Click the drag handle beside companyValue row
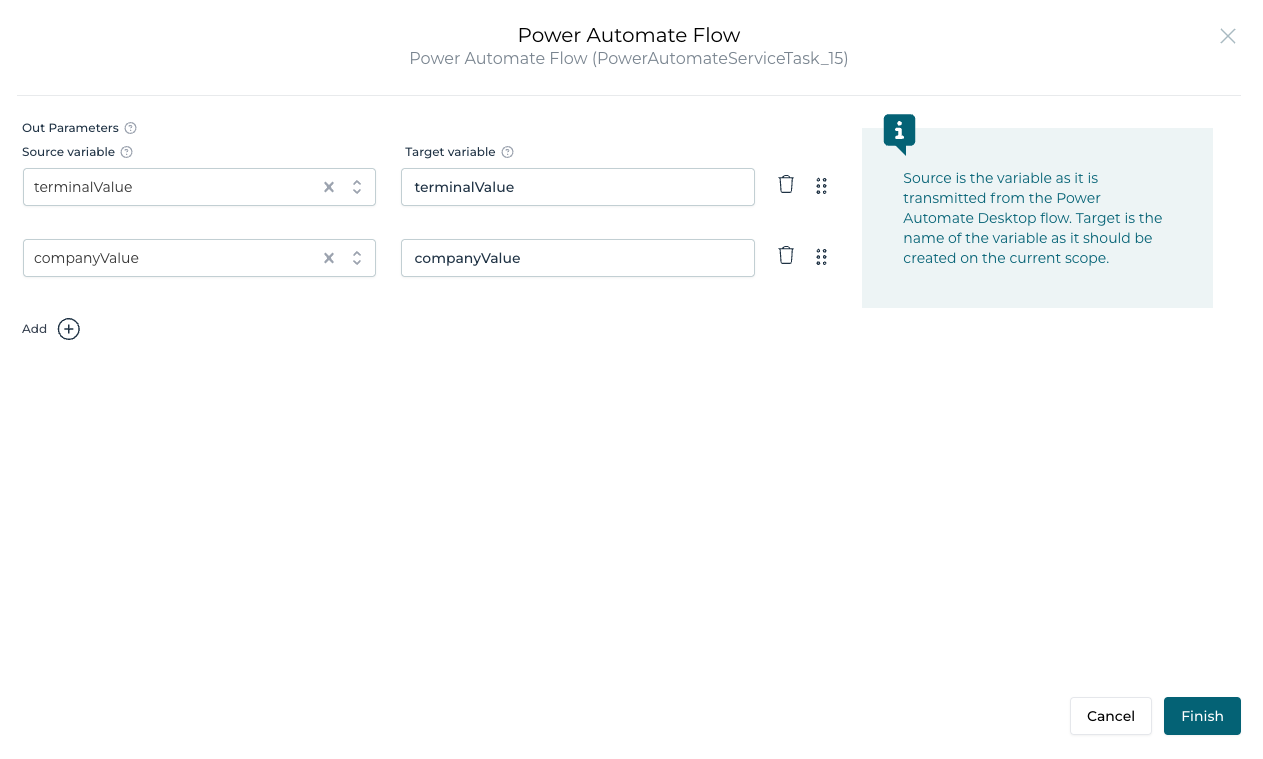The width and height of the screenshot is (1263, 759). pyautogui.click(x=821, y=257)
